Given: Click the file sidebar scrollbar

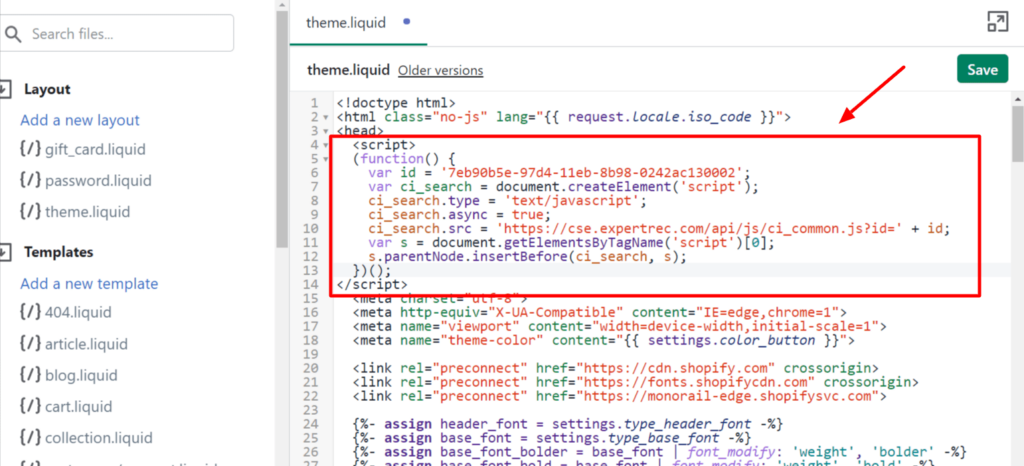Looking at the screenshot, I should pyautogui.click(x=282, y=131).
